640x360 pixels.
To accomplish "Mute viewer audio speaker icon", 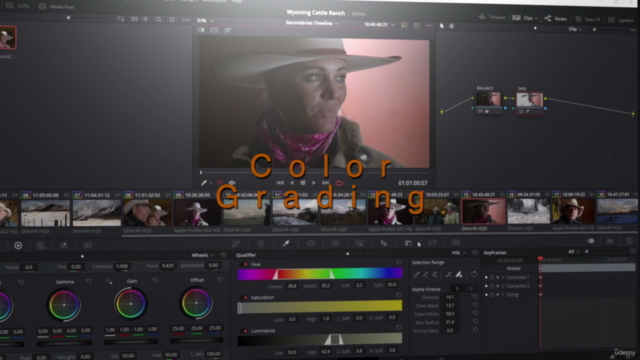I will tap(232, 183).
